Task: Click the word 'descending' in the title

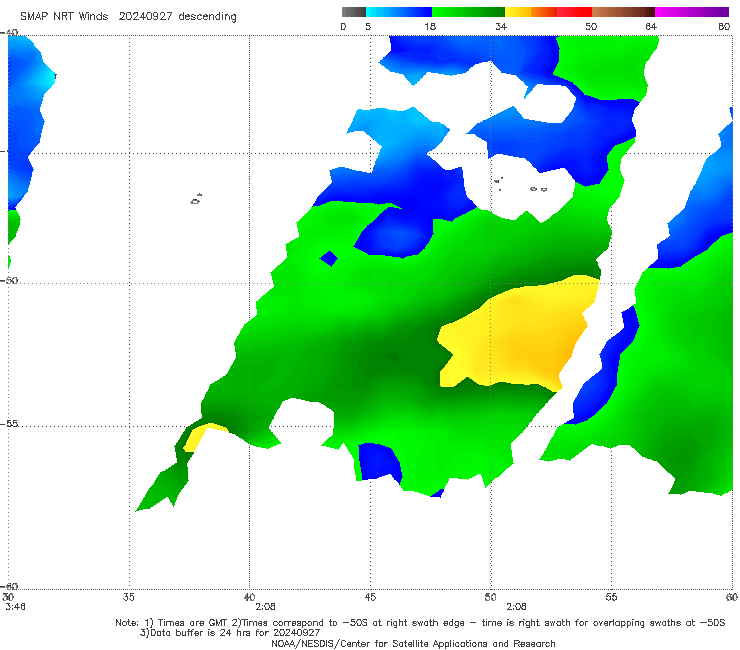Action: (207, 17)
